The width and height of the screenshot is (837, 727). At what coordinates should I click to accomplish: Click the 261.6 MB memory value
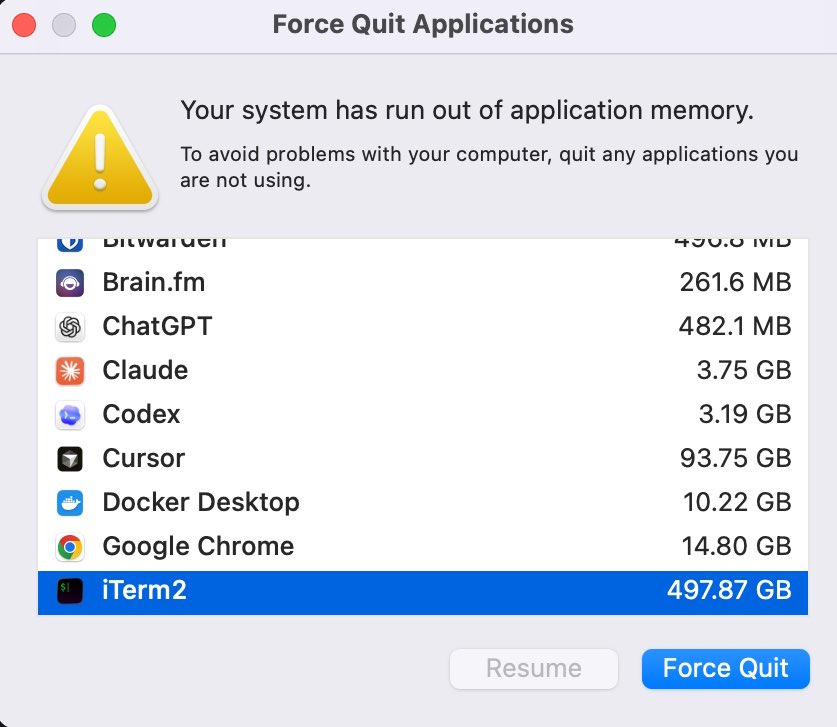pos(735,282)
